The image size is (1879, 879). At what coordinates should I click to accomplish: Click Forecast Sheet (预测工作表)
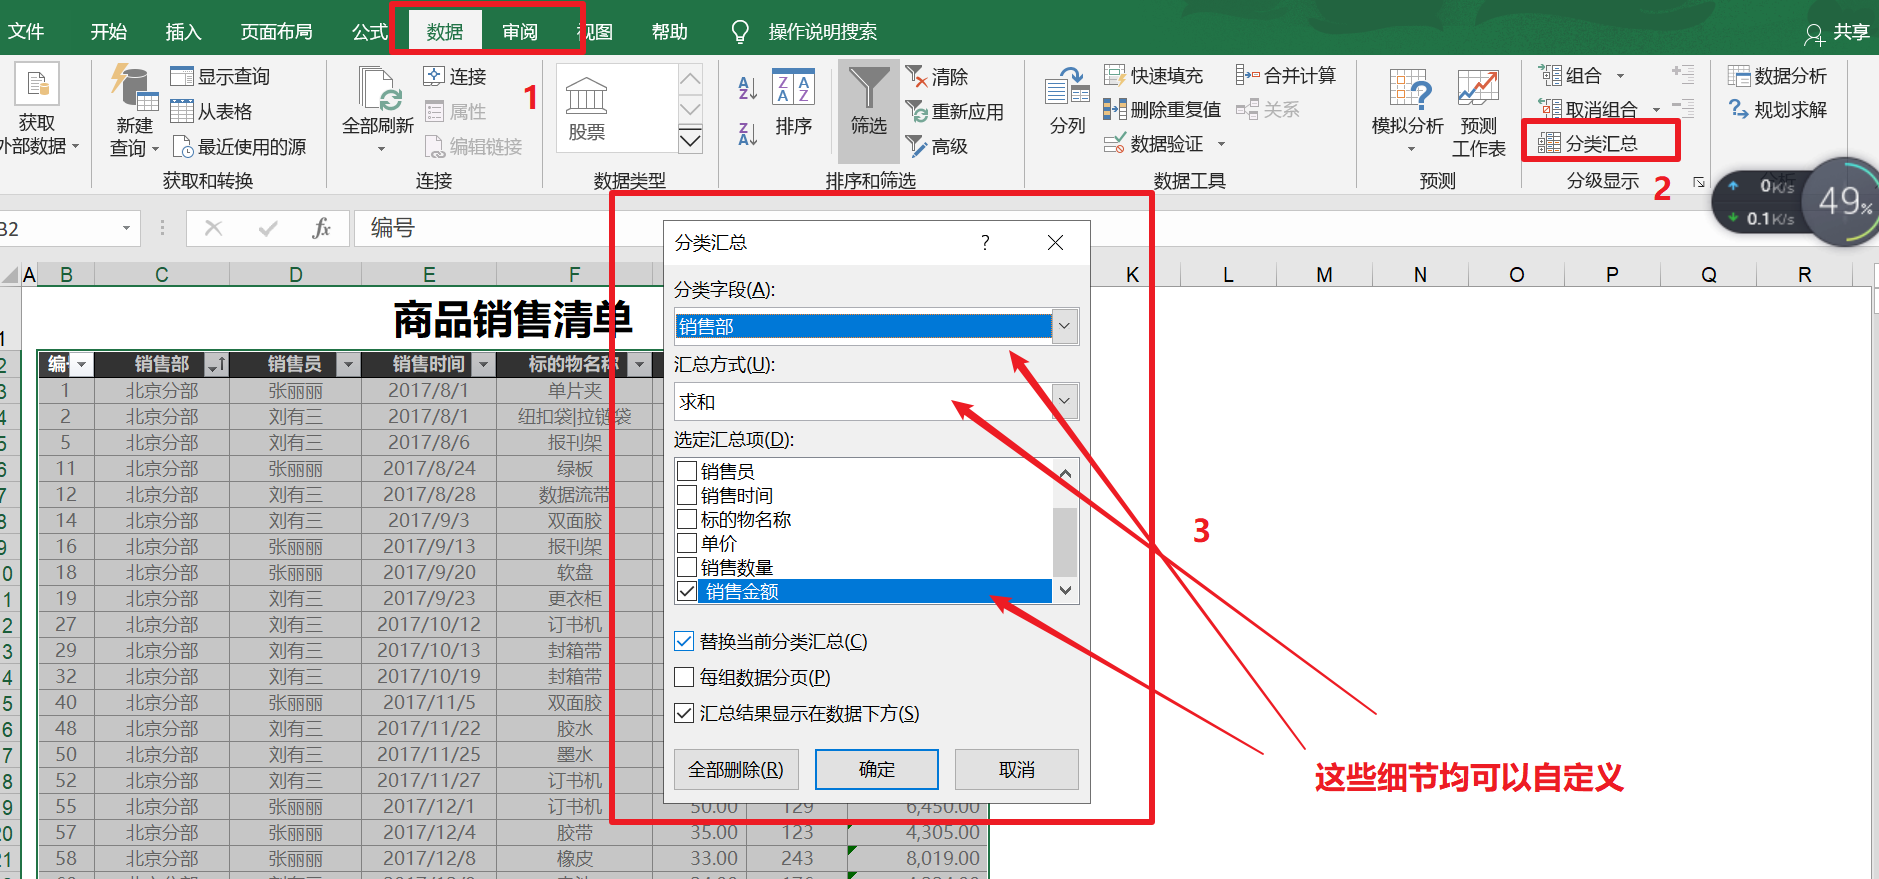click(1479, 112)
